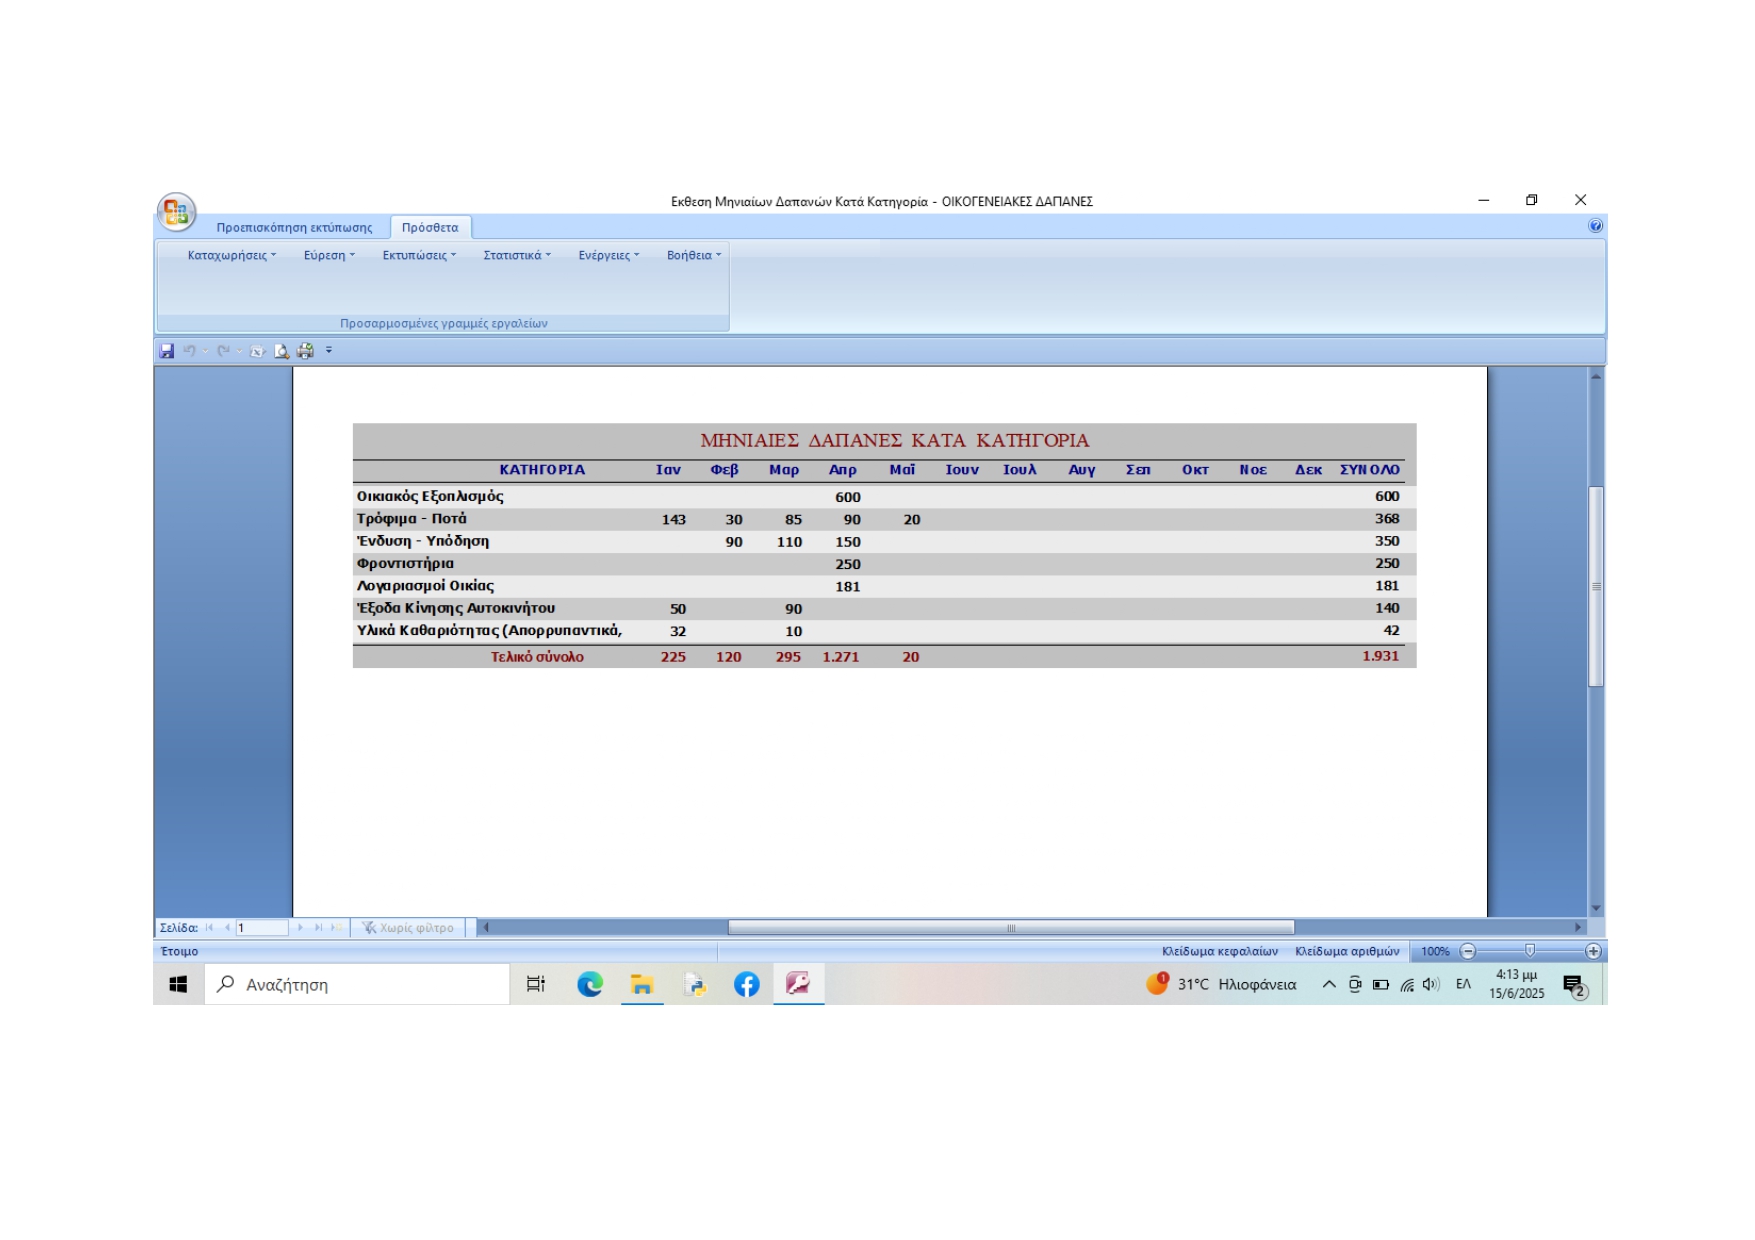Customize quick access toolbar dropdown arrow
The width and height of the screenshot is (1755, 1240).
[x=329, y=351]
